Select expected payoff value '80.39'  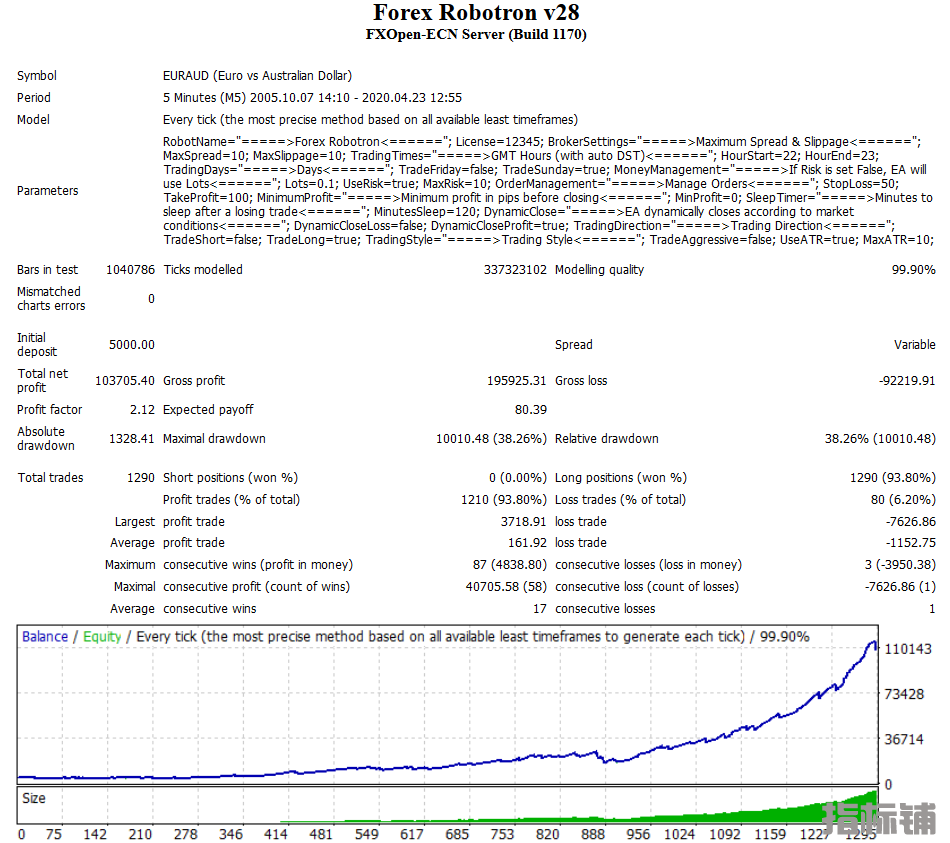tap(531, 410)
